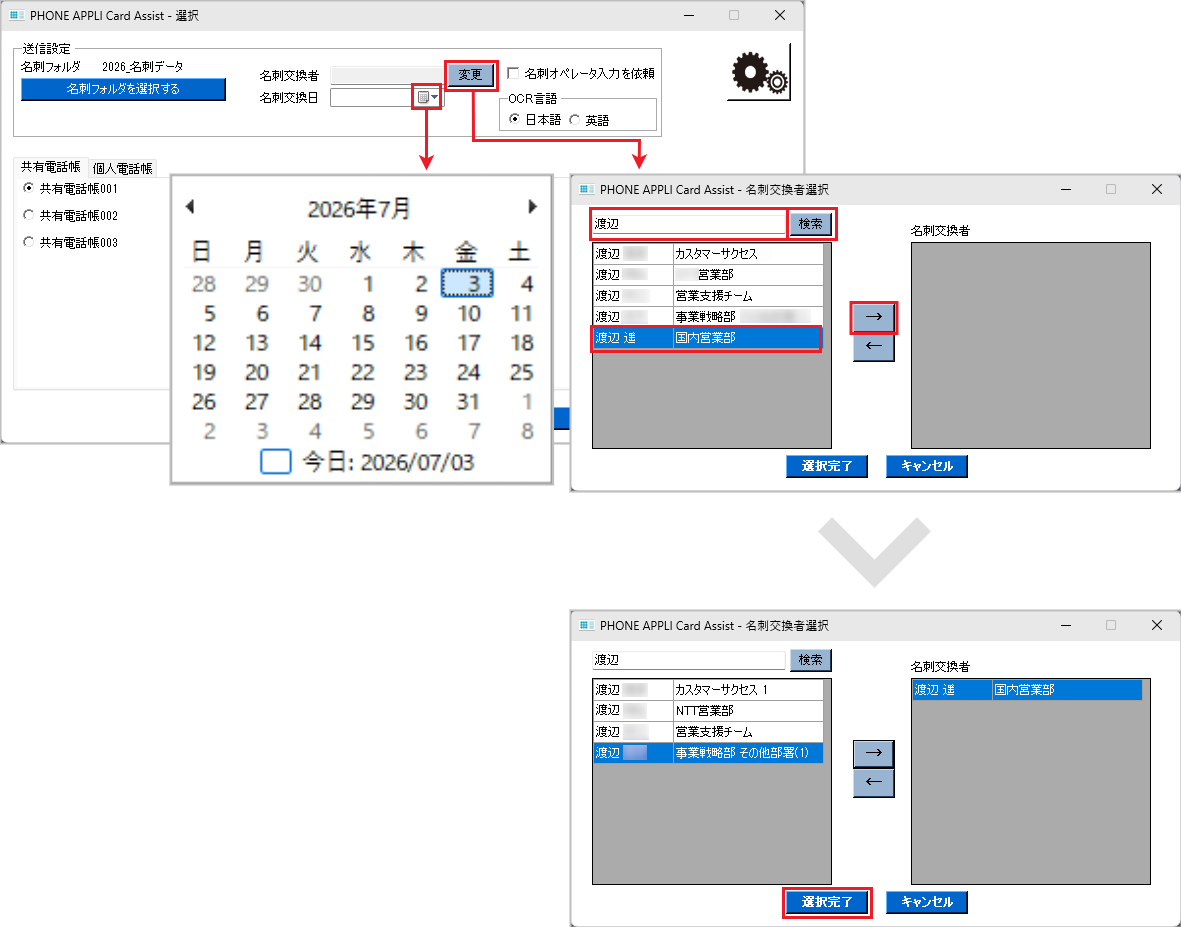1181x927 pixels.
Task: Click the → add button in upper 名刺交換者選択 dialog
Action: coord(874,317)
